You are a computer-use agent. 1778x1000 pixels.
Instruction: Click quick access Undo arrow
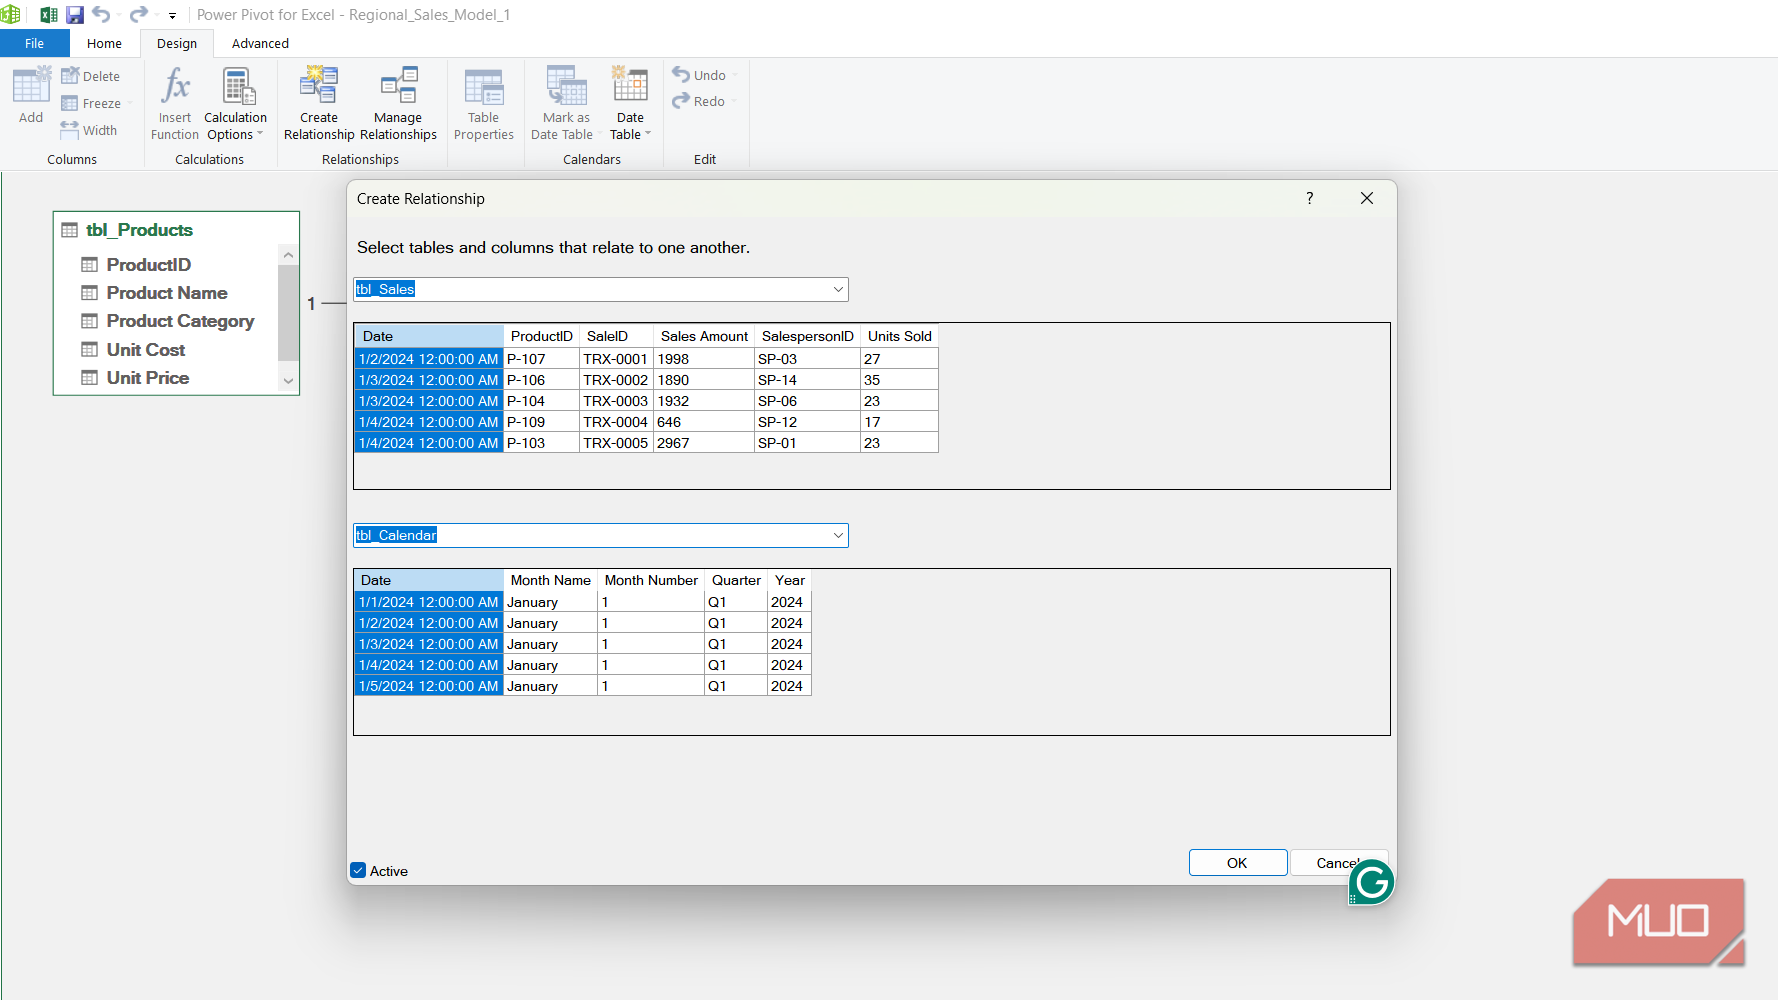[101, 14]
